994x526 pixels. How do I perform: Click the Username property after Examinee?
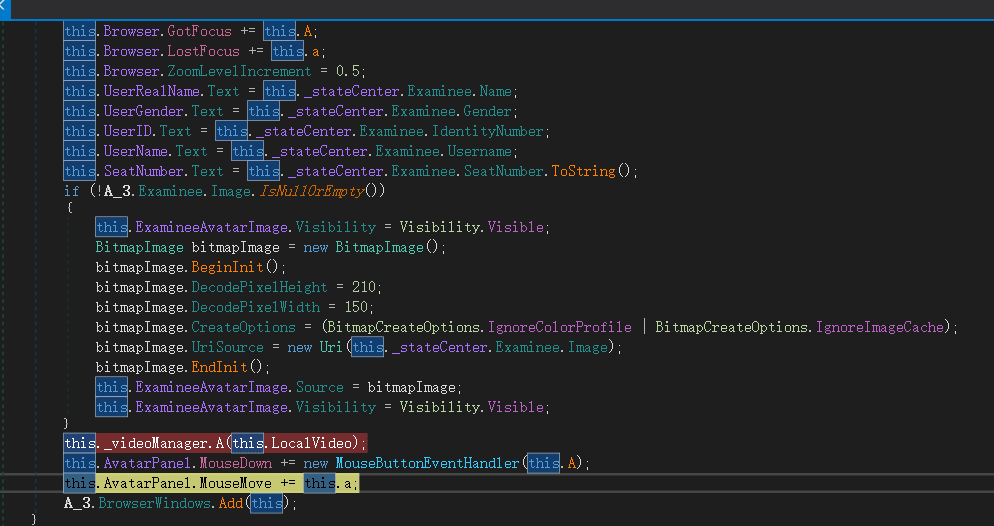[480, 151]
